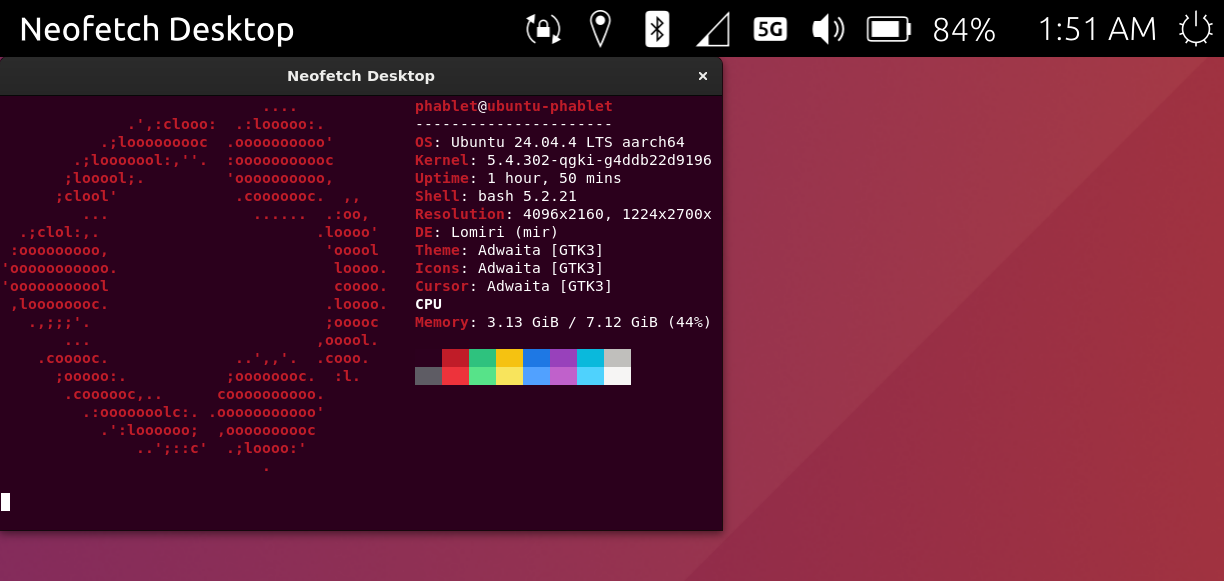This screenshot has height=581, width=1224.
Task: Click the light gray terminal color block
Action: click(617, 358)
